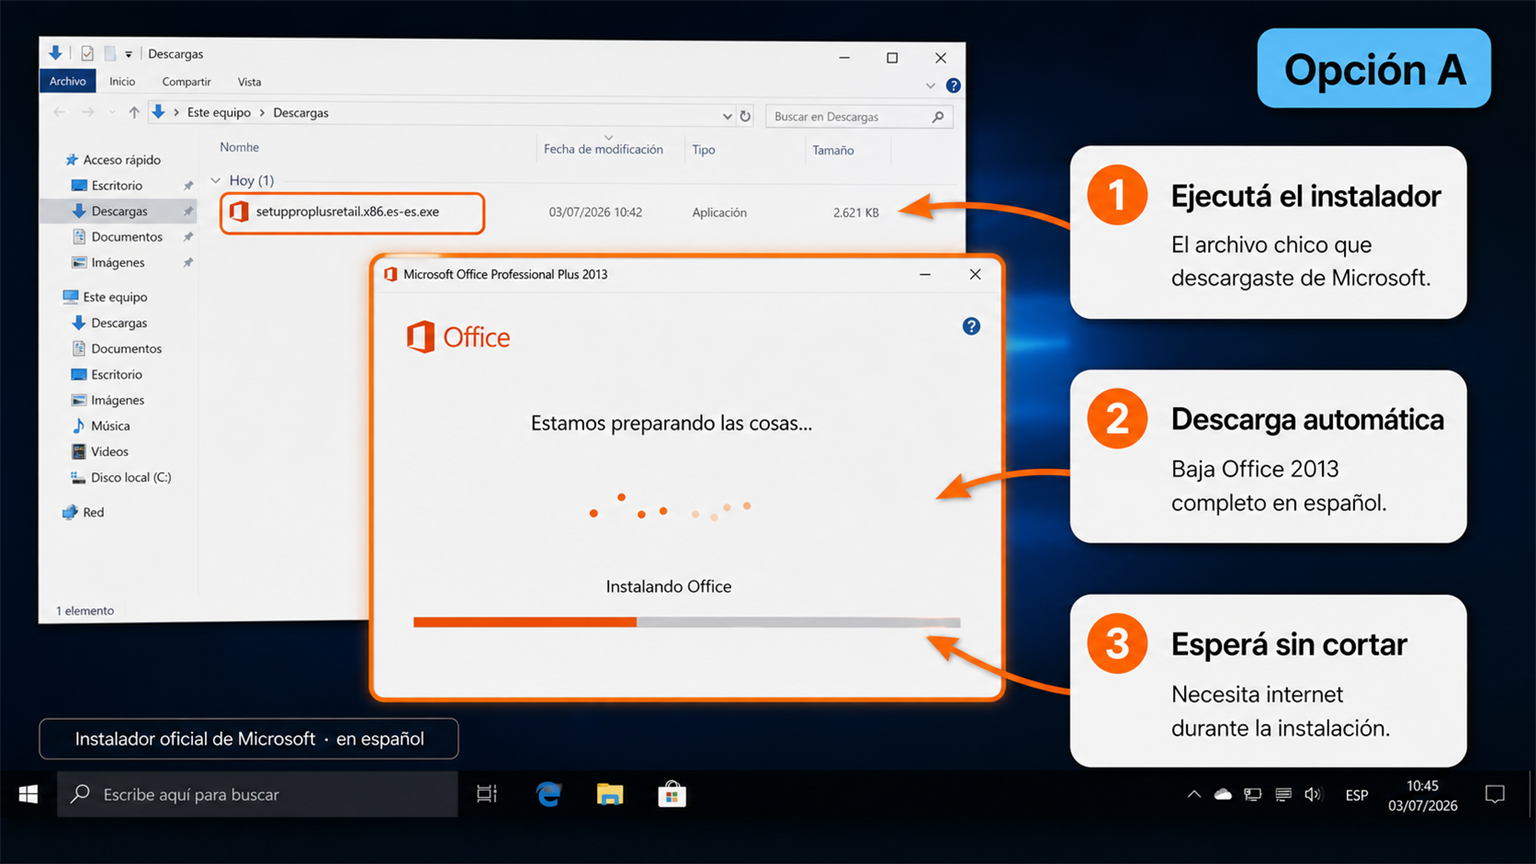Click the ESP language indicator

[1357, 796]
